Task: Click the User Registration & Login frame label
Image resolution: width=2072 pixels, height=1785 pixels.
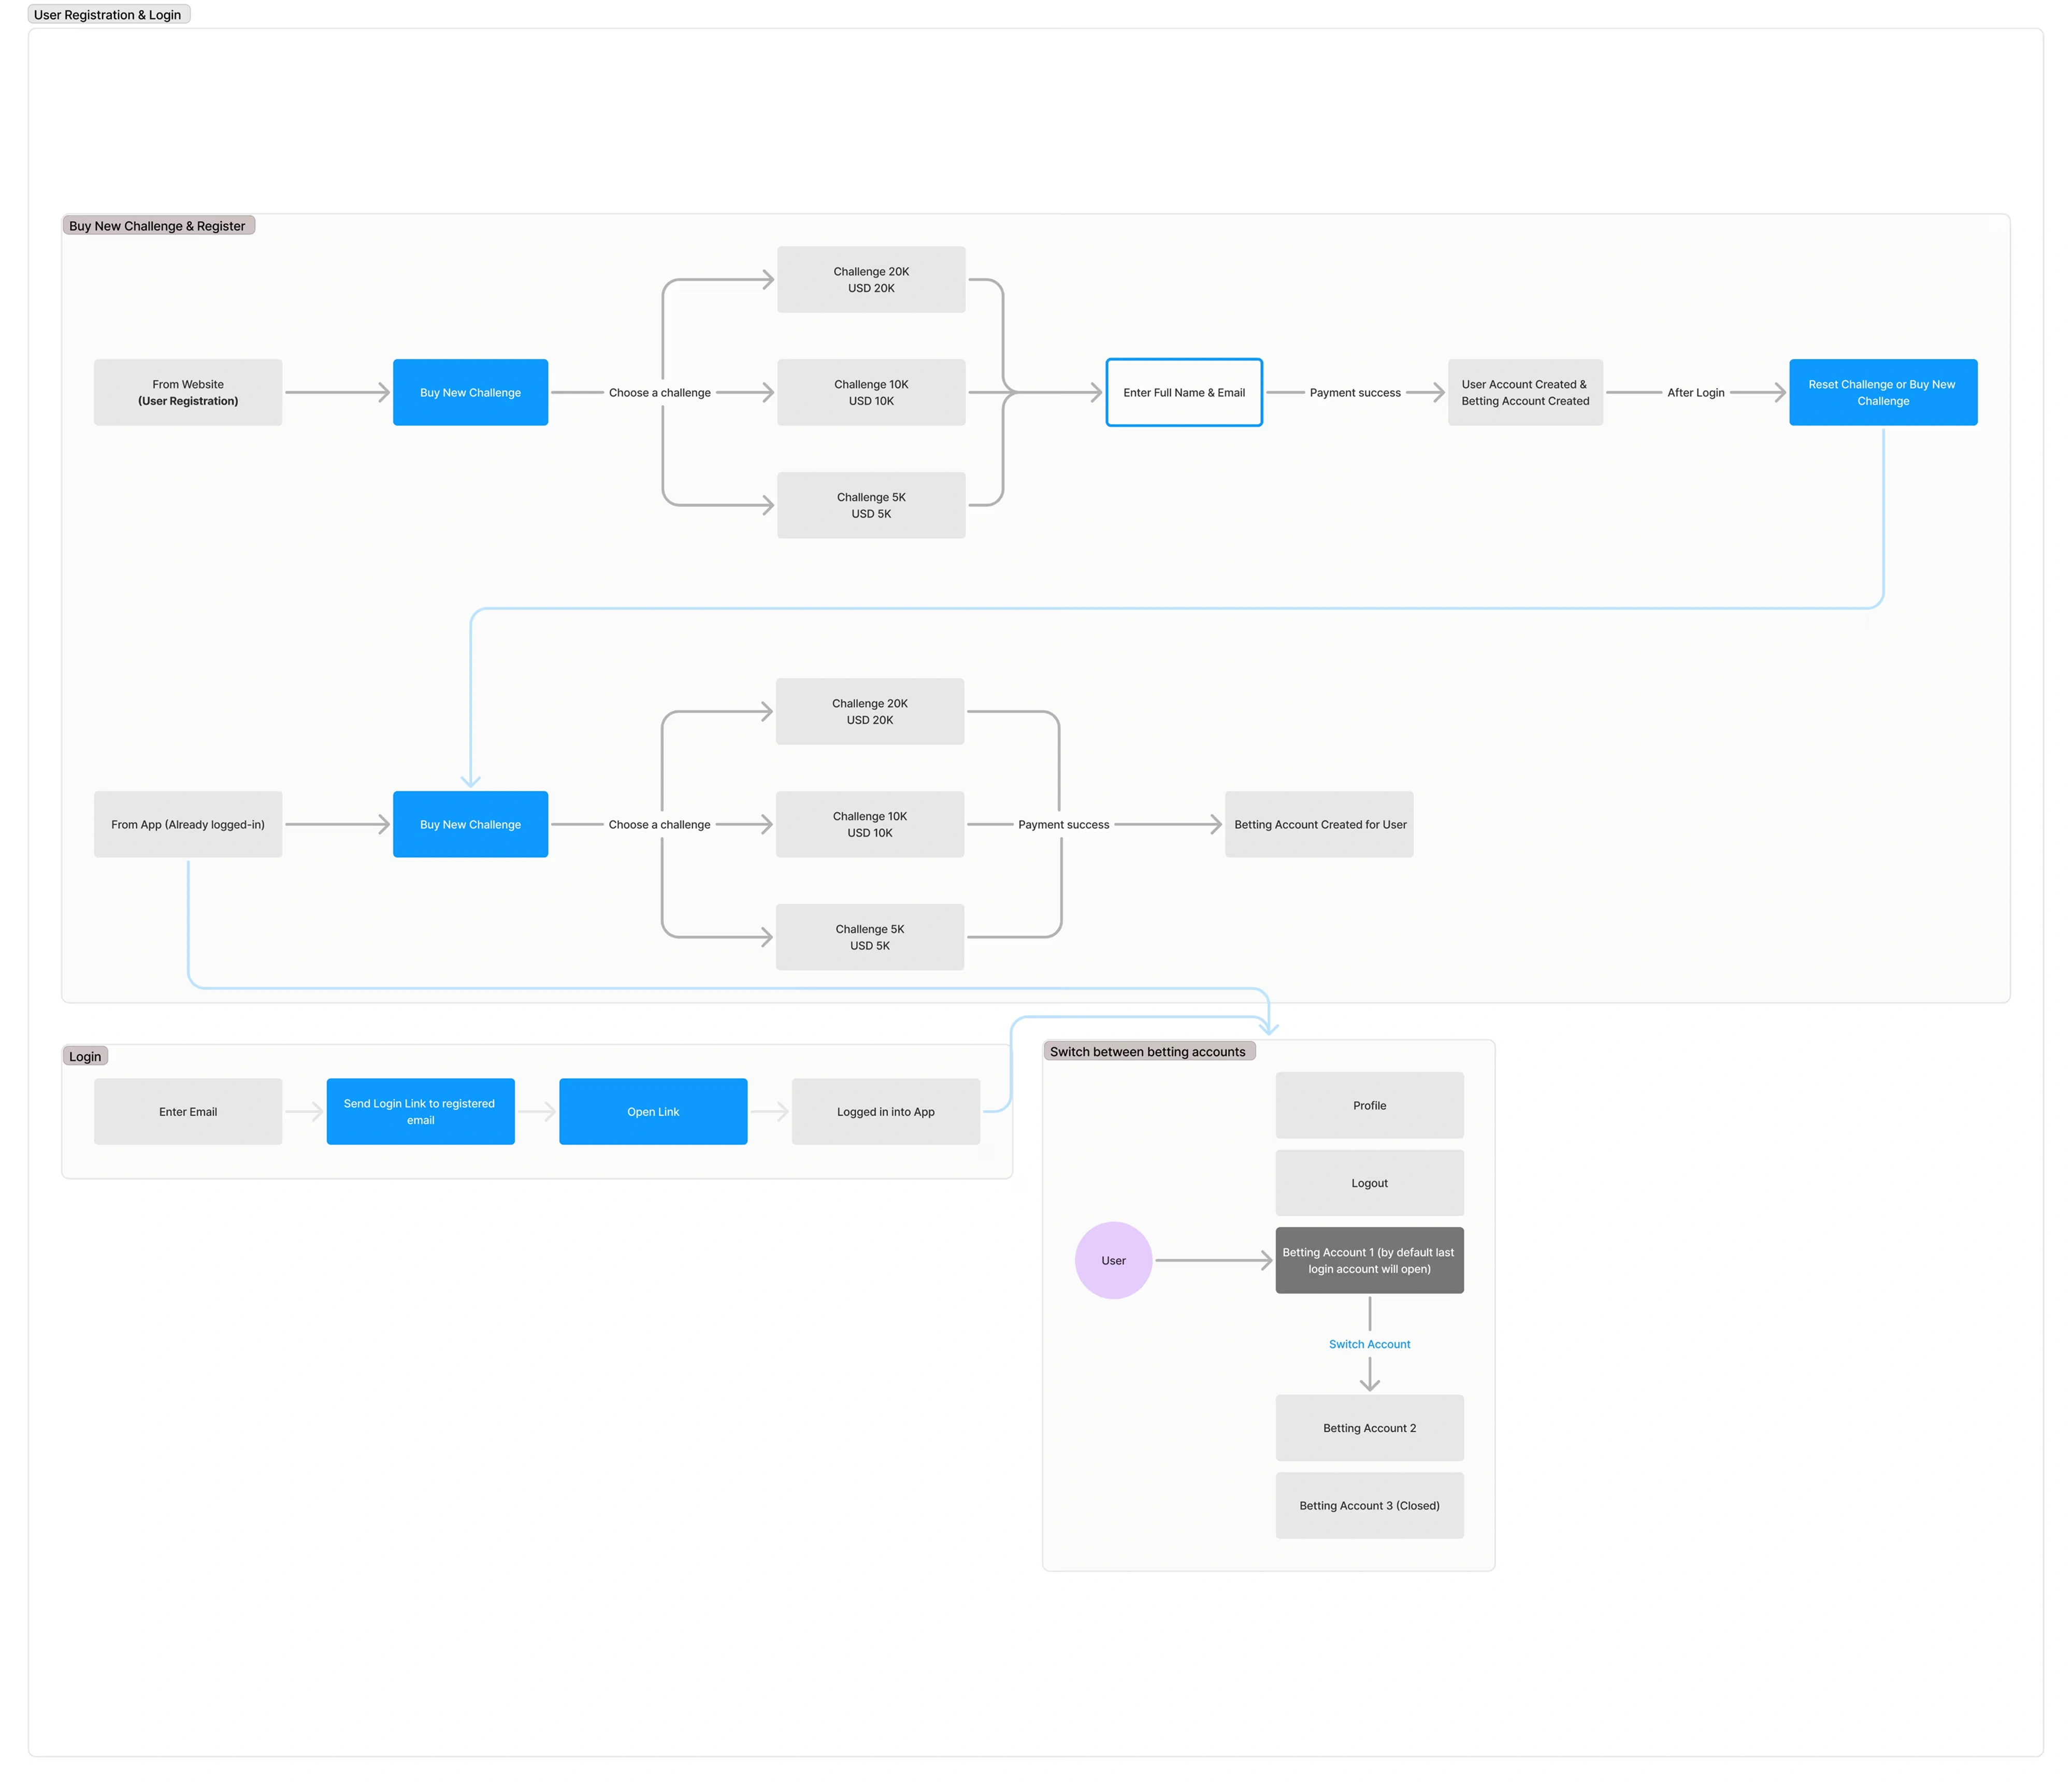Action: [x=108, y=15]
